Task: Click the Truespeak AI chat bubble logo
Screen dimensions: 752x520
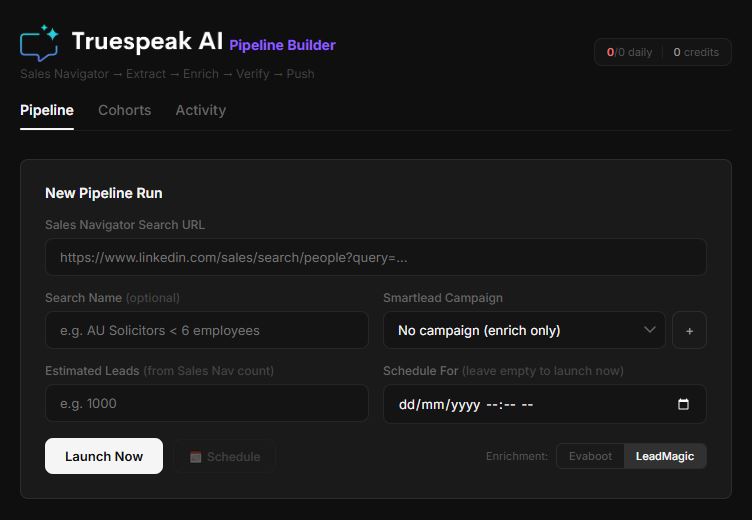Action: click(x=39, y=43)
